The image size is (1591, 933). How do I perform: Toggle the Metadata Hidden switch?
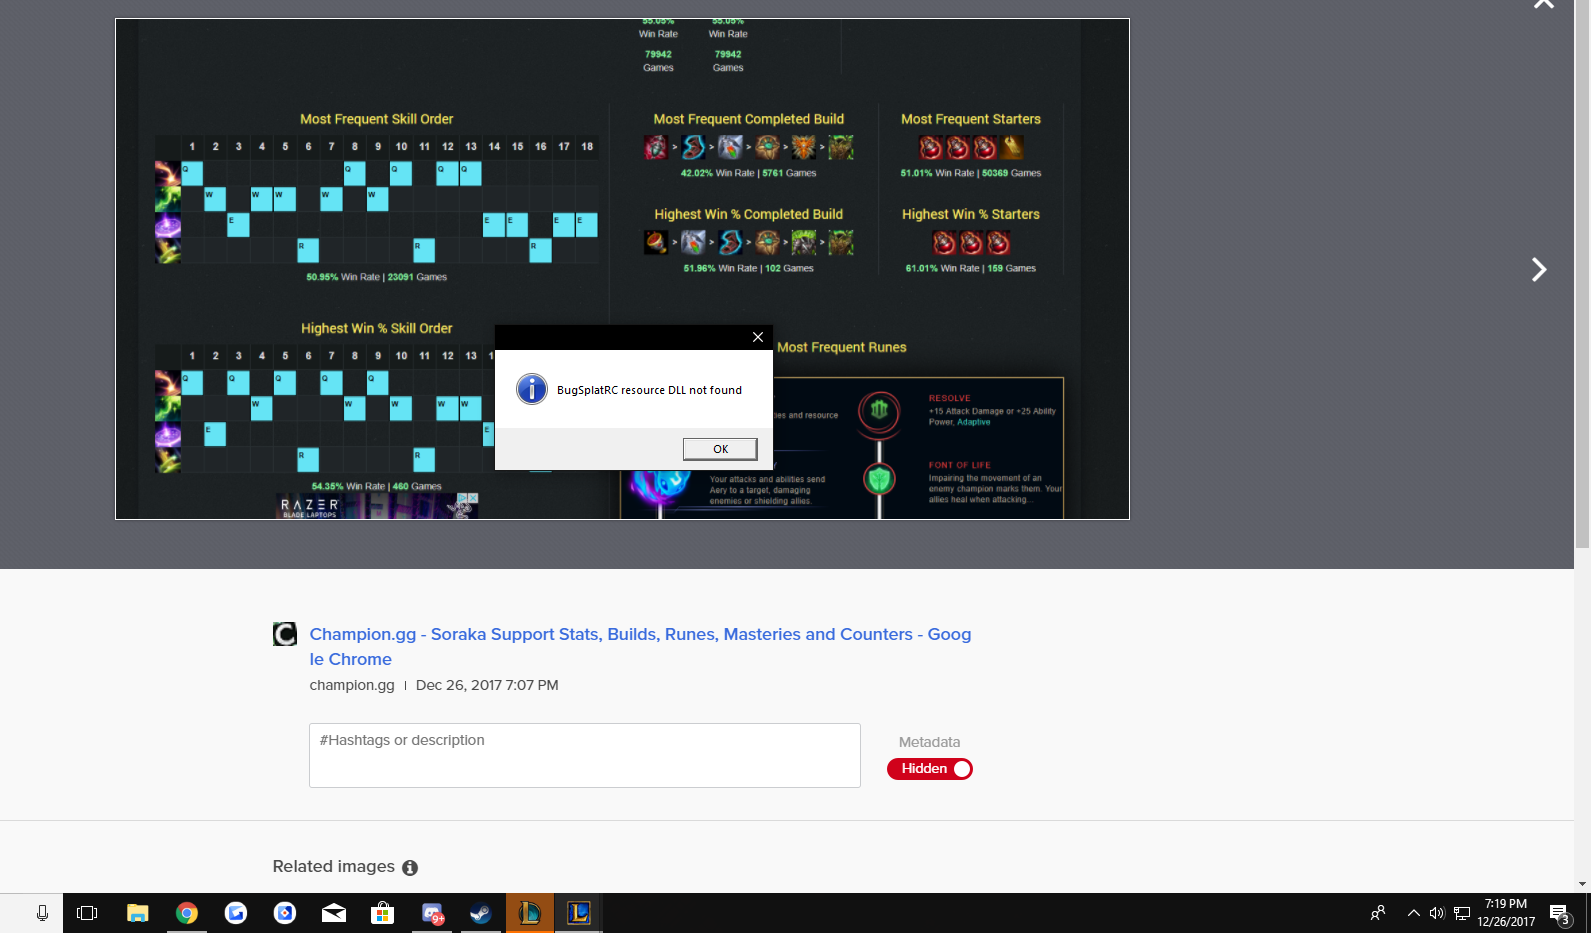pyautogui.click(x=929, y=769)
